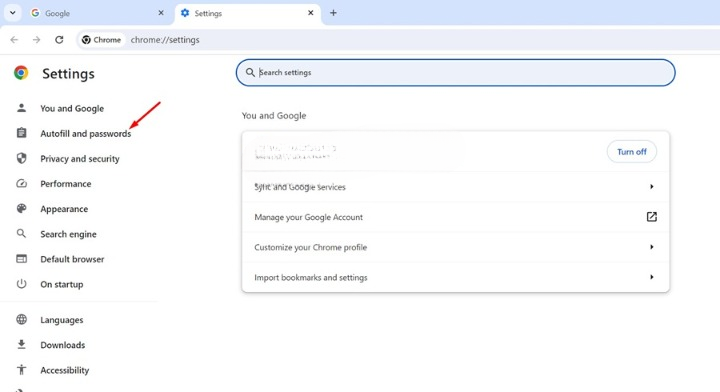Click the speedometer icon for Performance

[x=21, y=184]
